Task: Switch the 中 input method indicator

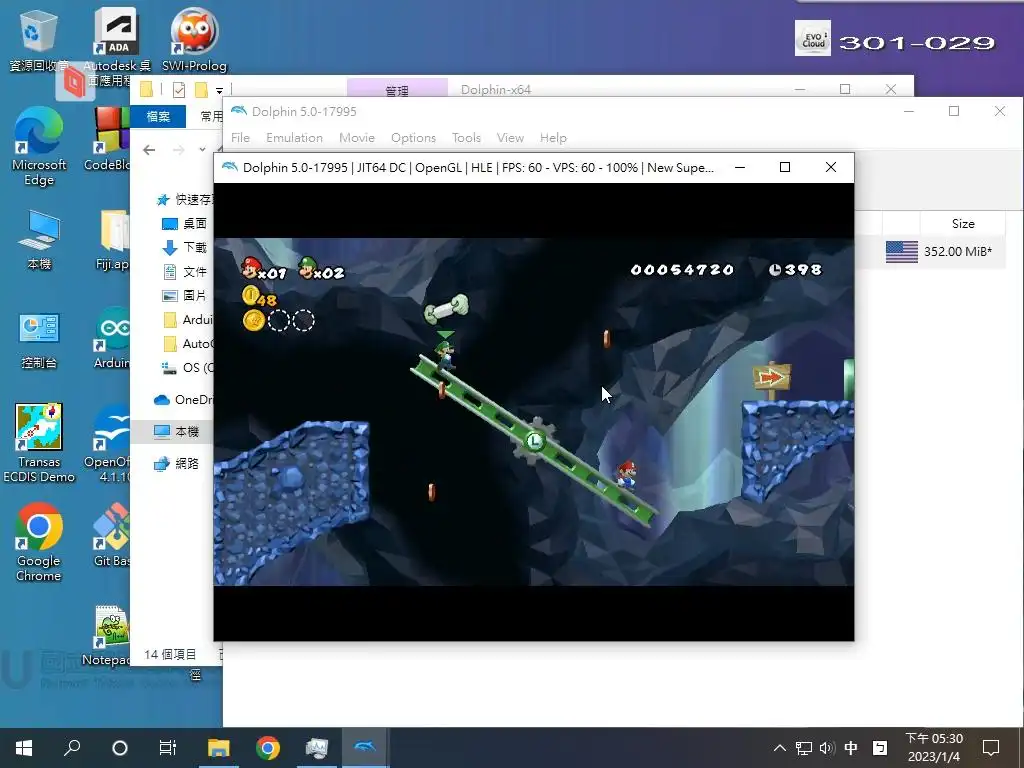Action: pyautogui.click(x=851, y=748)
